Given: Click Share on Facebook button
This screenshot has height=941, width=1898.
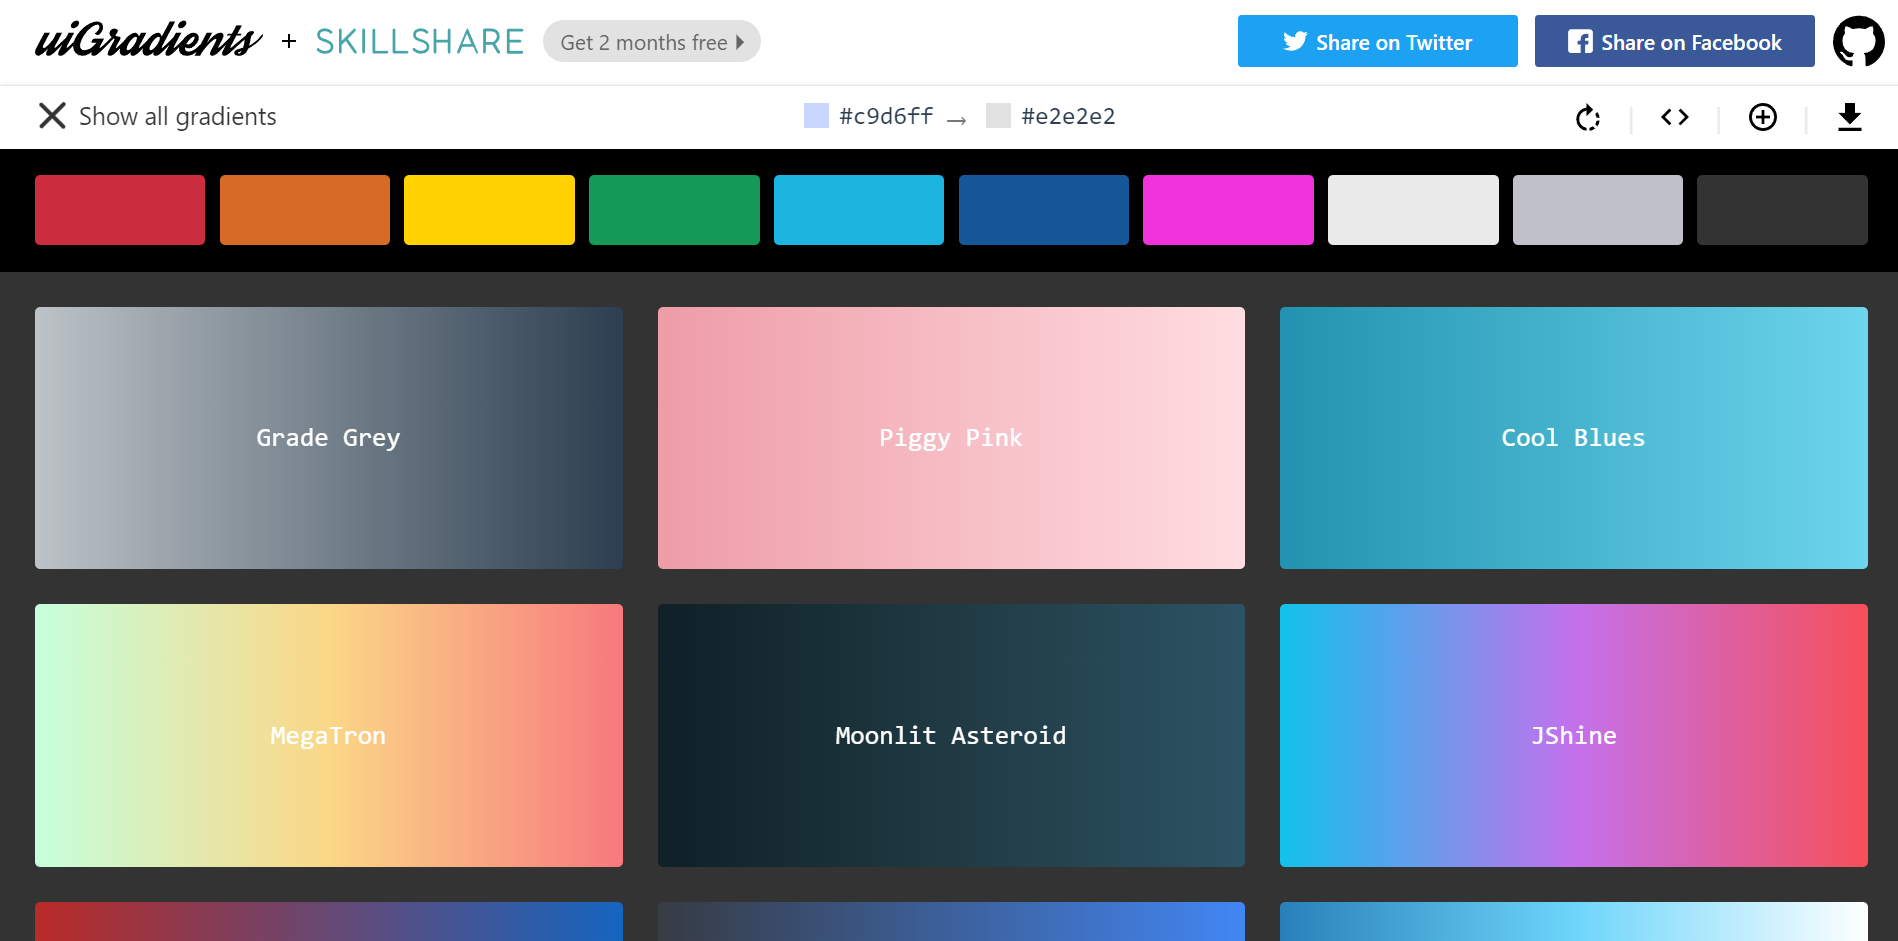Looking at the screenshot, I should click(x=1674, y=42).
